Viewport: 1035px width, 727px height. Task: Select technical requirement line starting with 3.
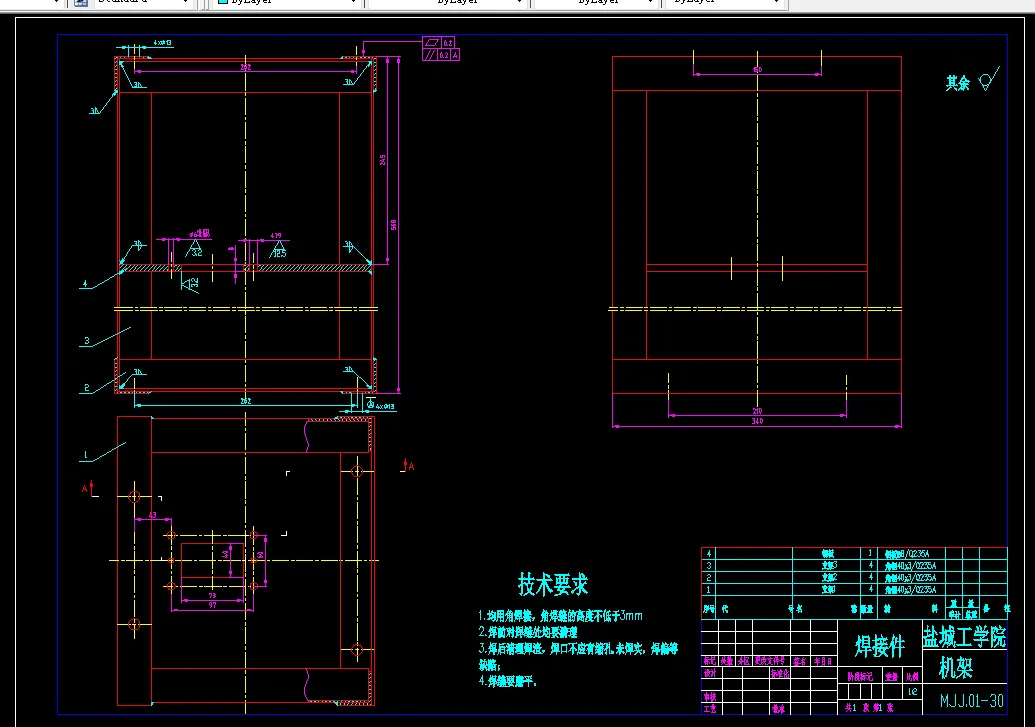point(578,649)
